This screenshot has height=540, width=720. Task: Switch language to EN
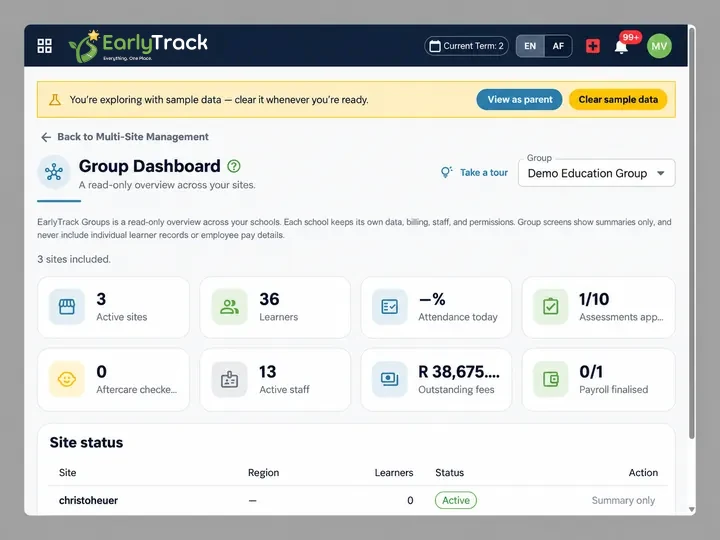(530, 46)
